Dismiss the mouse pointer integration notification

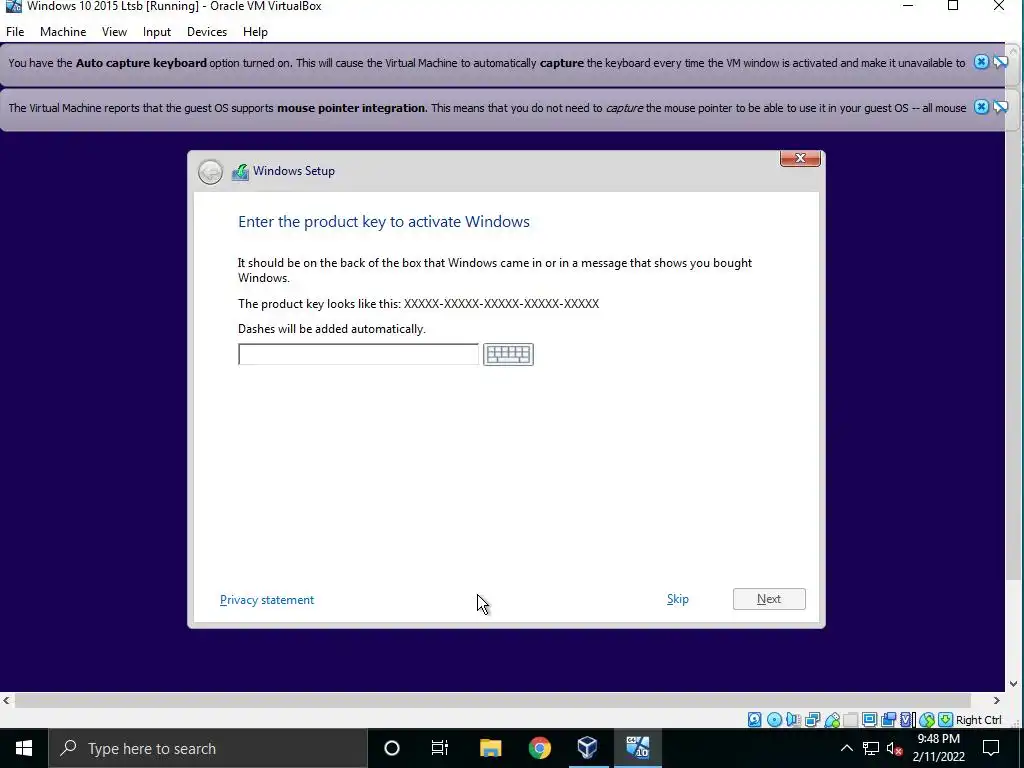[981, 106]
